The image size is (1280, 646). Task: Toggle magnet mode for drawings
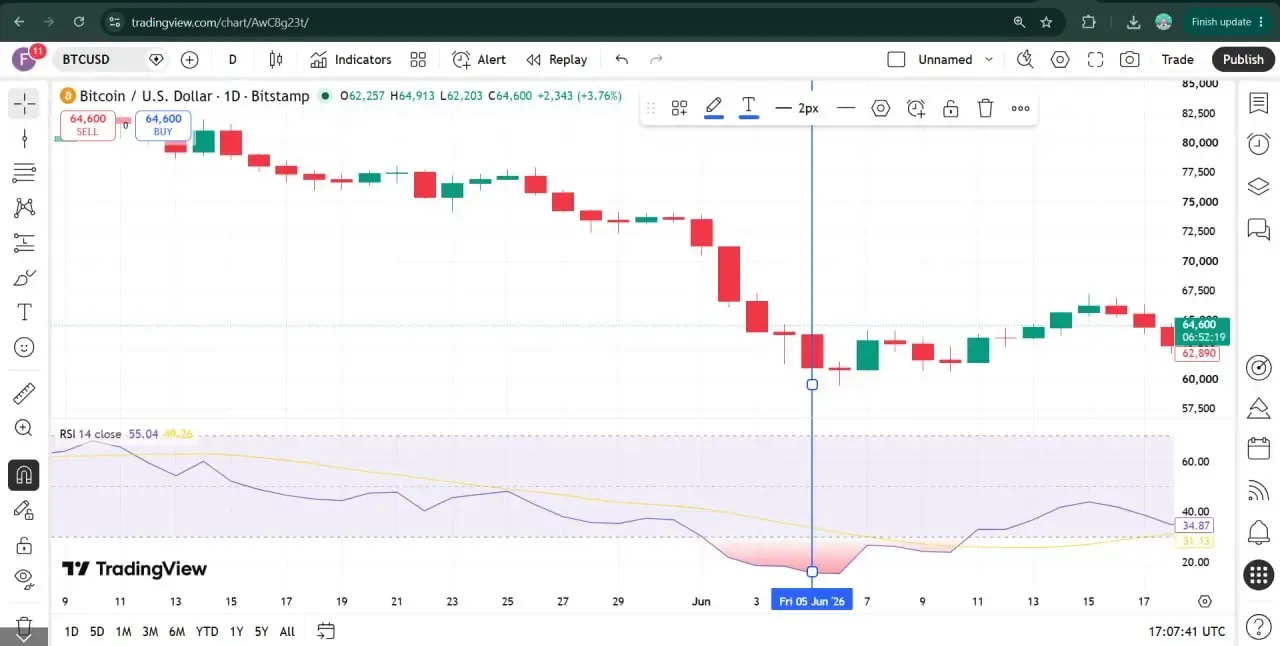pos(24,475)
